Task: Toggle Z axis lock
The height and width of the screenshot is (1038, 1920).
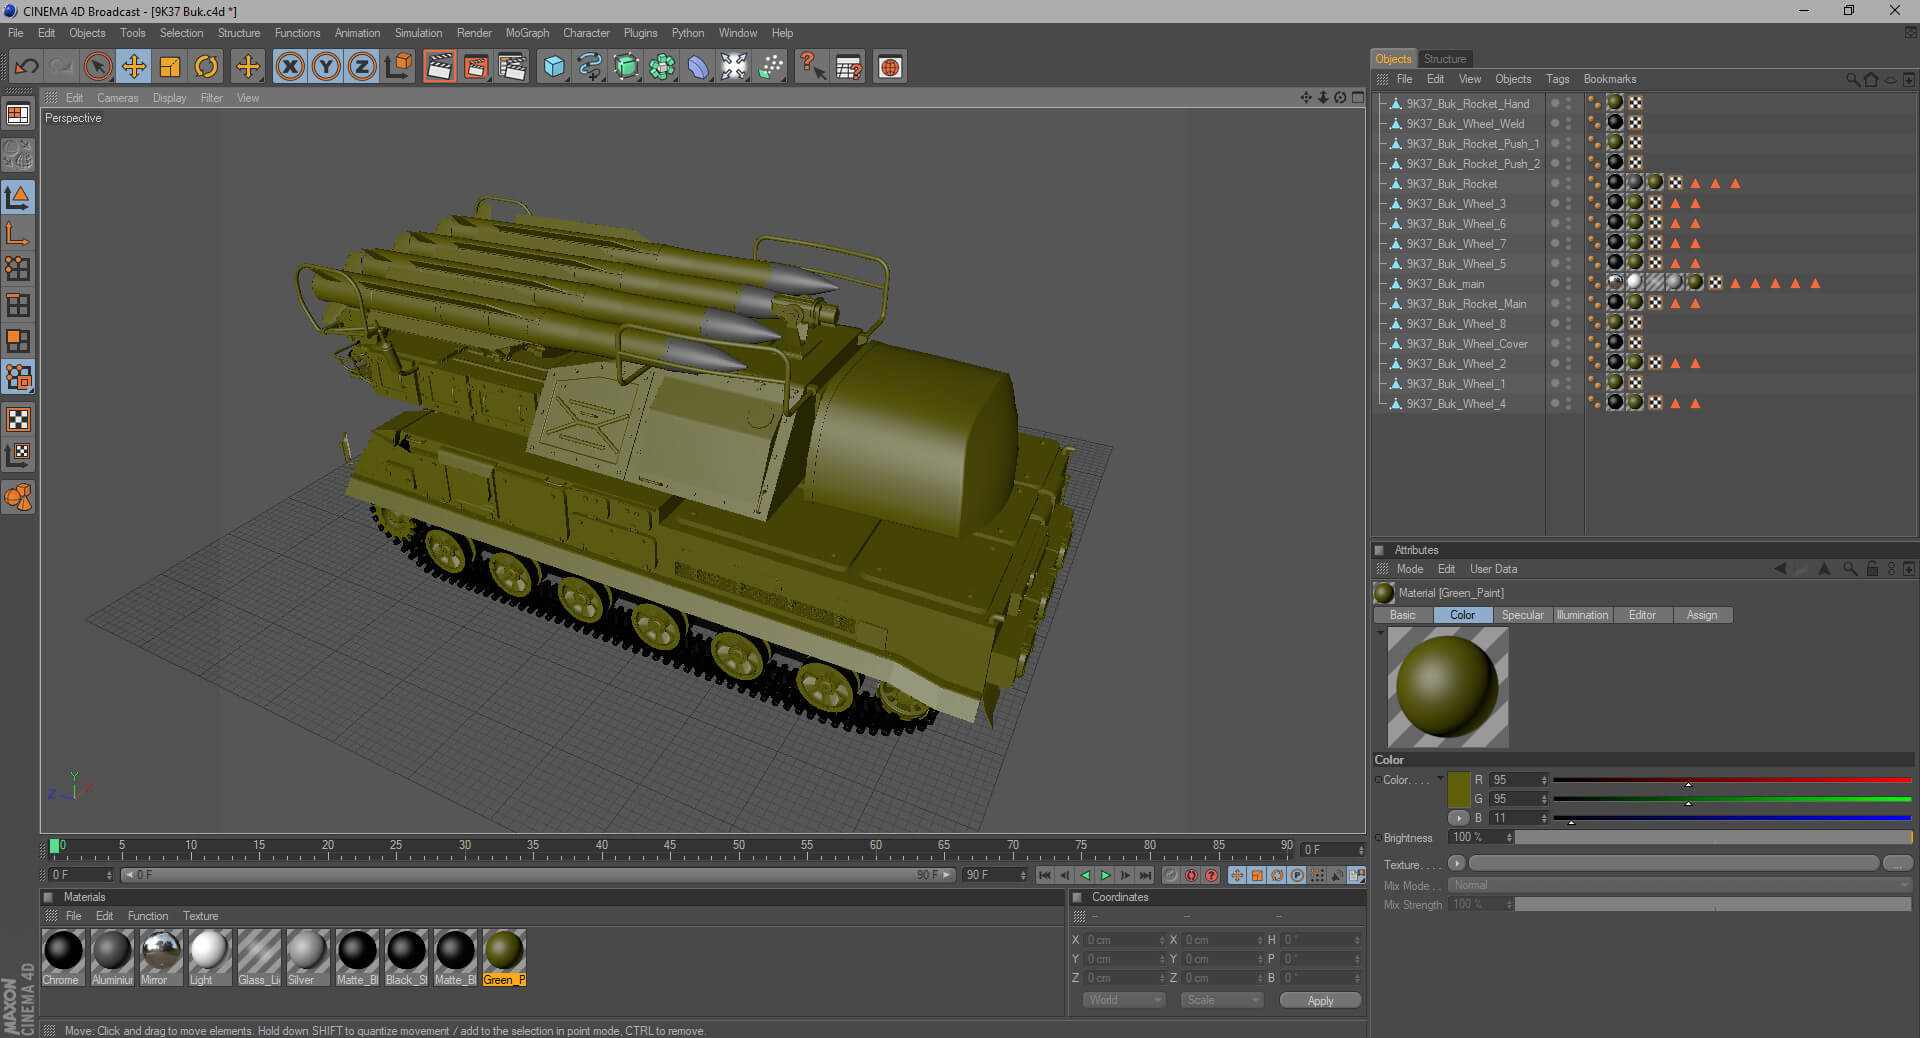Action: [x=361, y=67]
